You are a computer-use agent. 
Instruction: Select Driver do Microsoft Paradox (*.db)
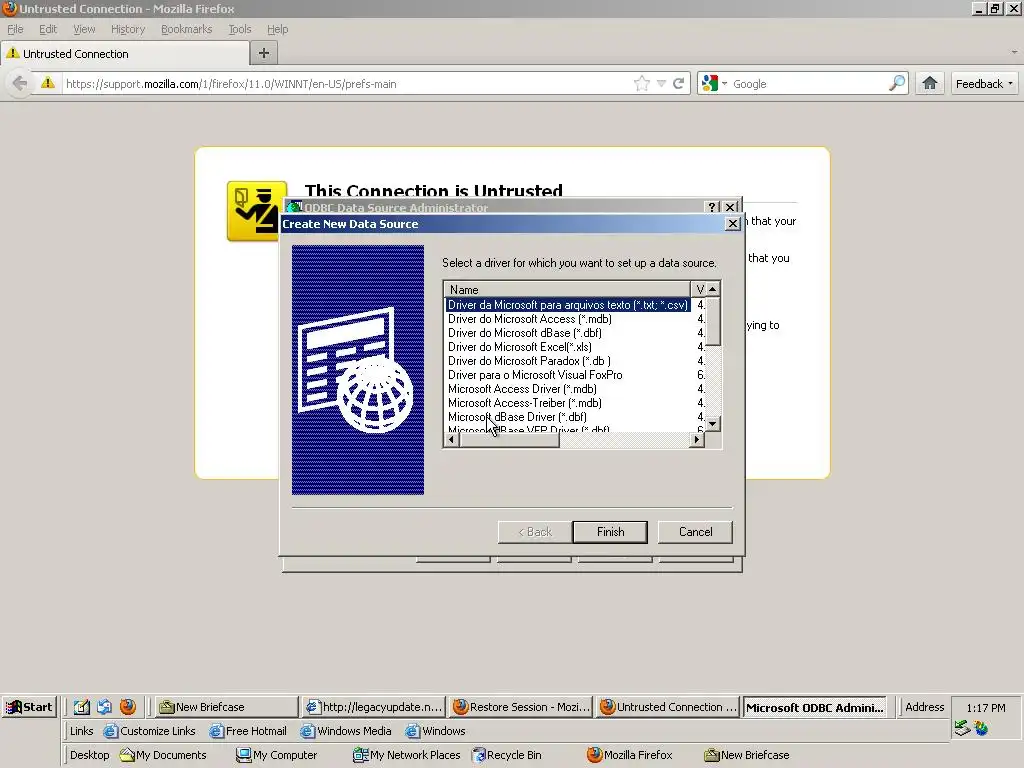(x=529, y=360)
